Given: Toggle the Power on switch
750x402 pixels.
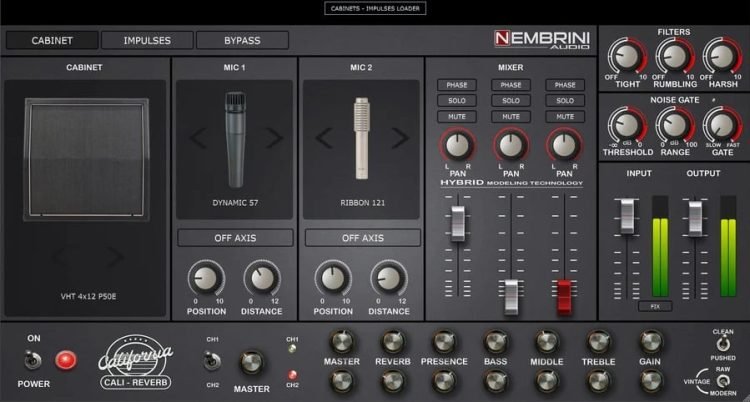Looking at the screenshot, I should (x=32, y=359).
